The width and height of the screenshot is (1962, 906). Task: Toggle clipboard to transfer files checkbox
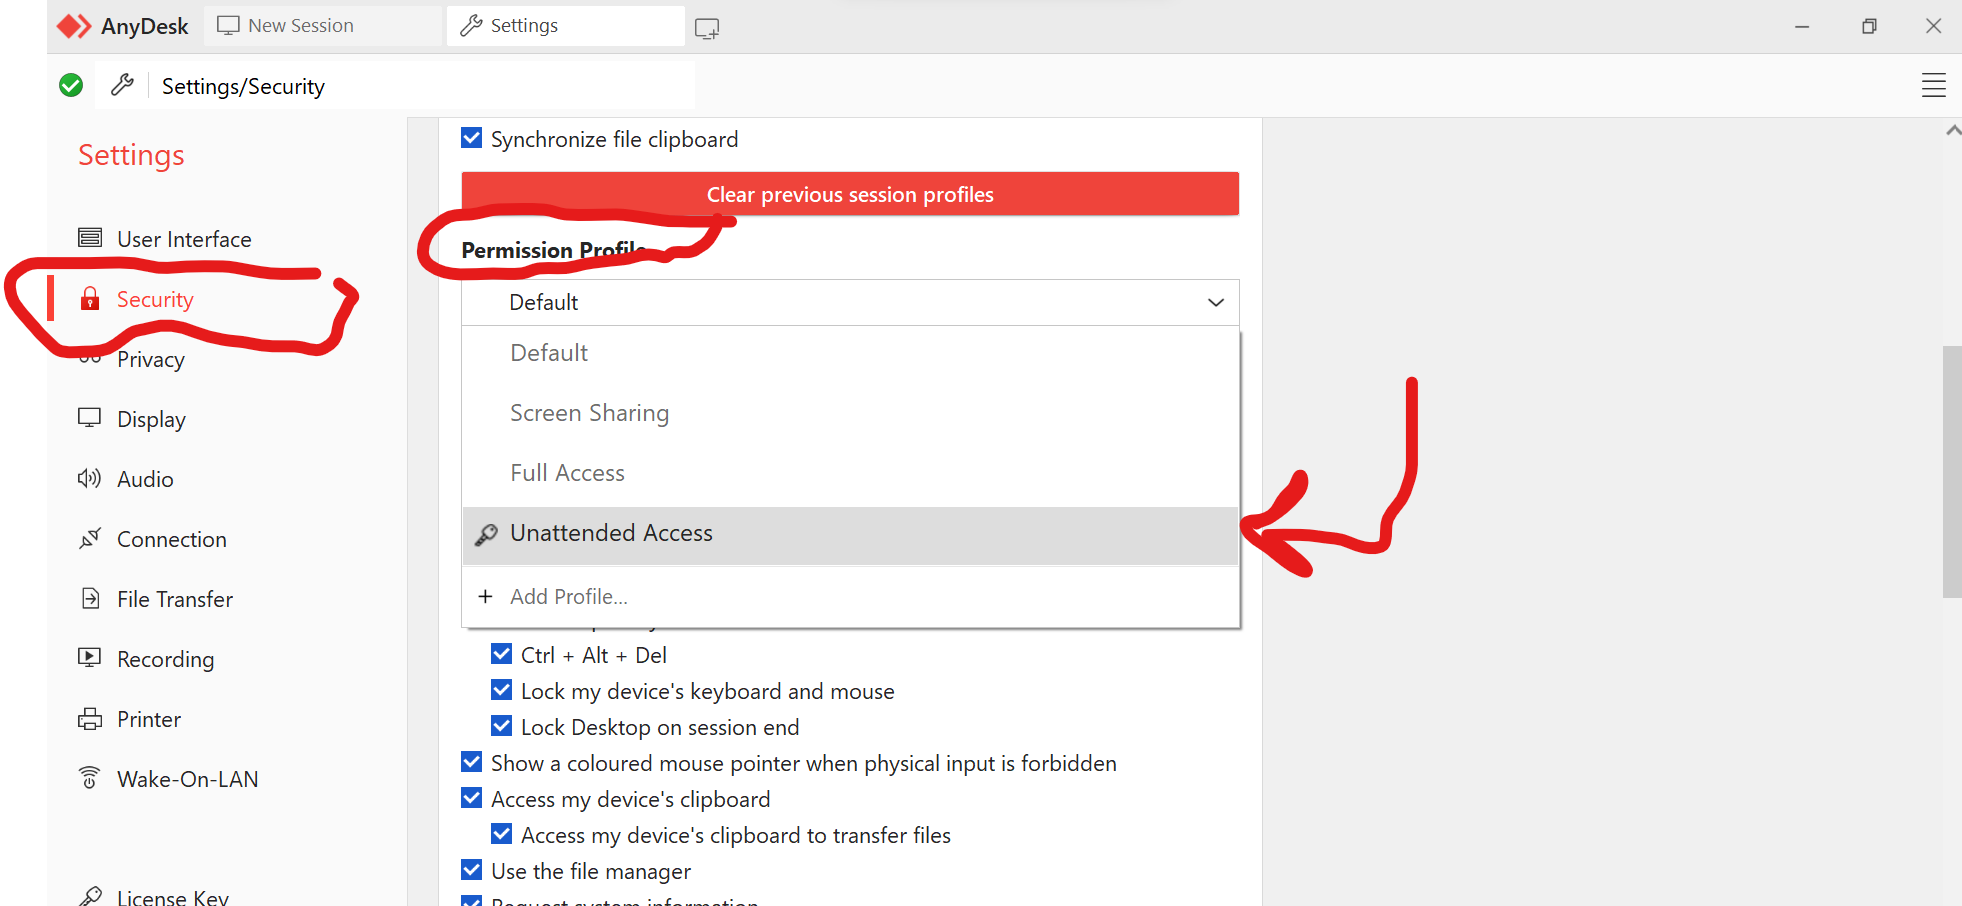pyautogui.click(x=502, y=834)
